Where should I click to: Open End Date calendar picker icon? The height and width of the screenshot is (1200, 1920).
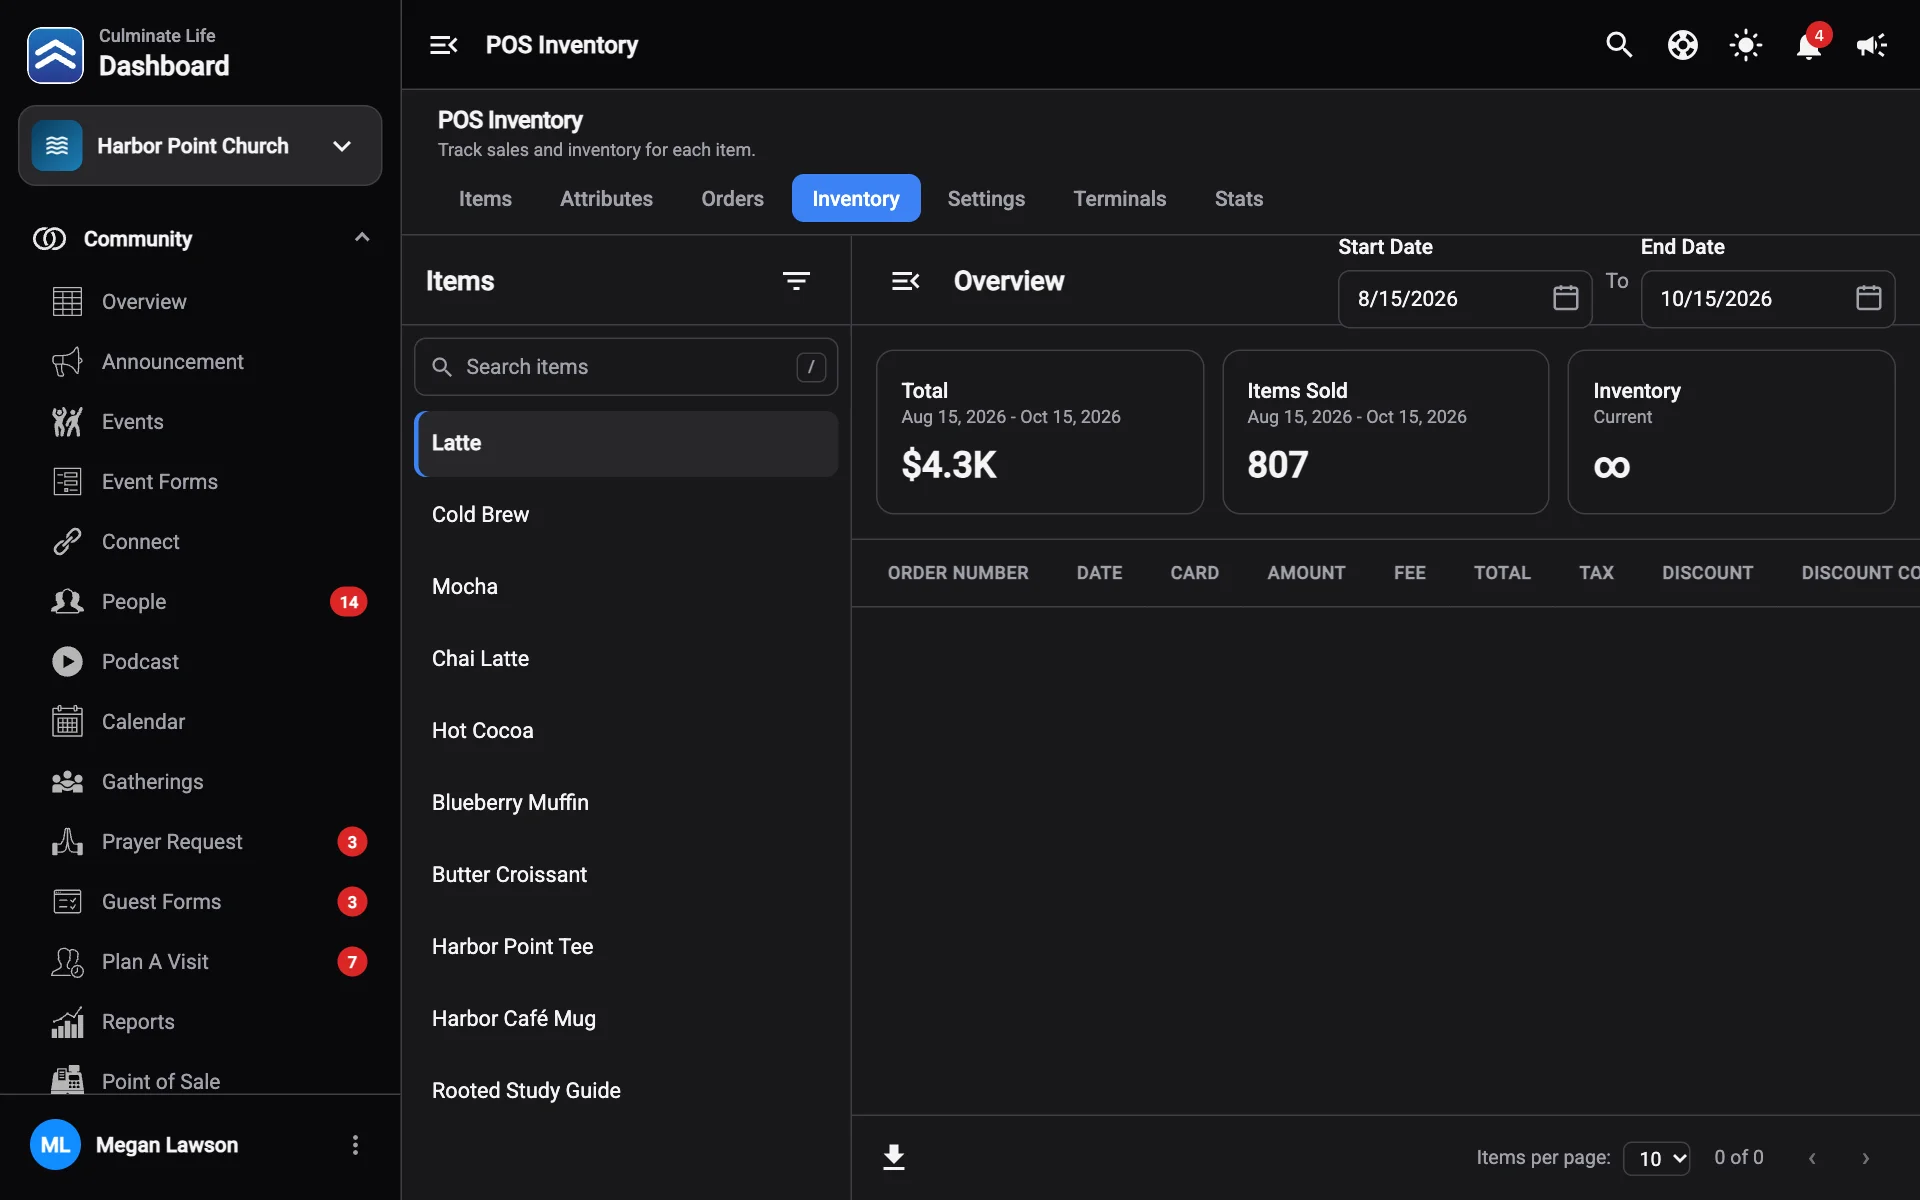(1868, 298)
